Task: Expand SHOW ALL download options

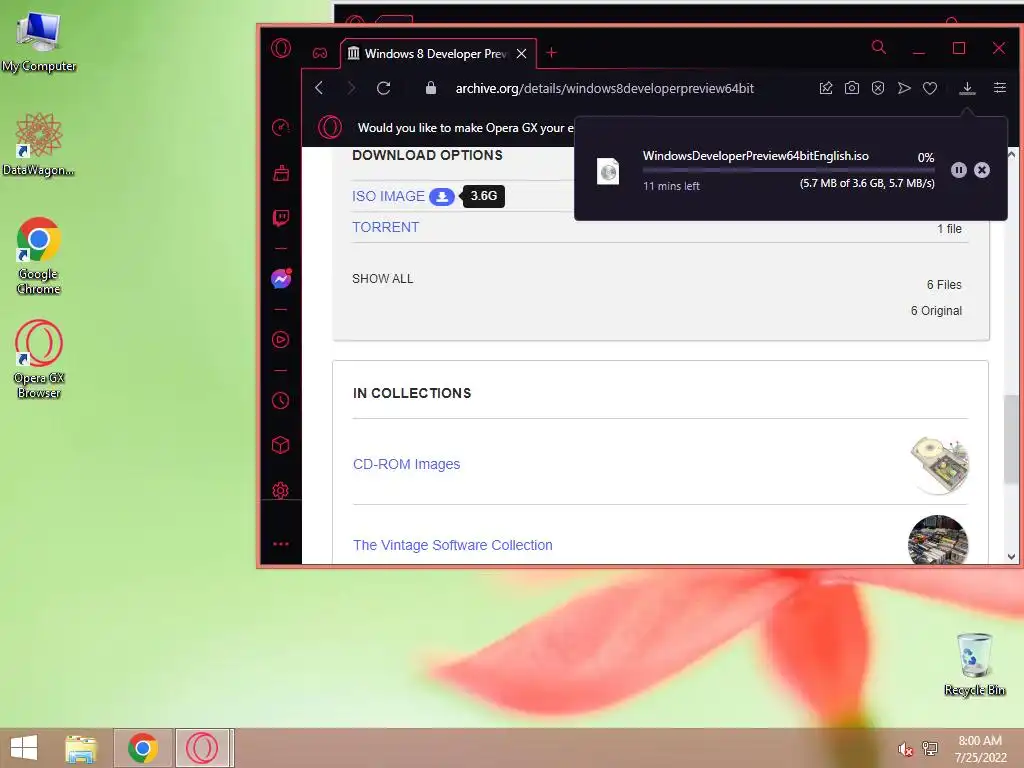Action: click(x=383, y=279)
